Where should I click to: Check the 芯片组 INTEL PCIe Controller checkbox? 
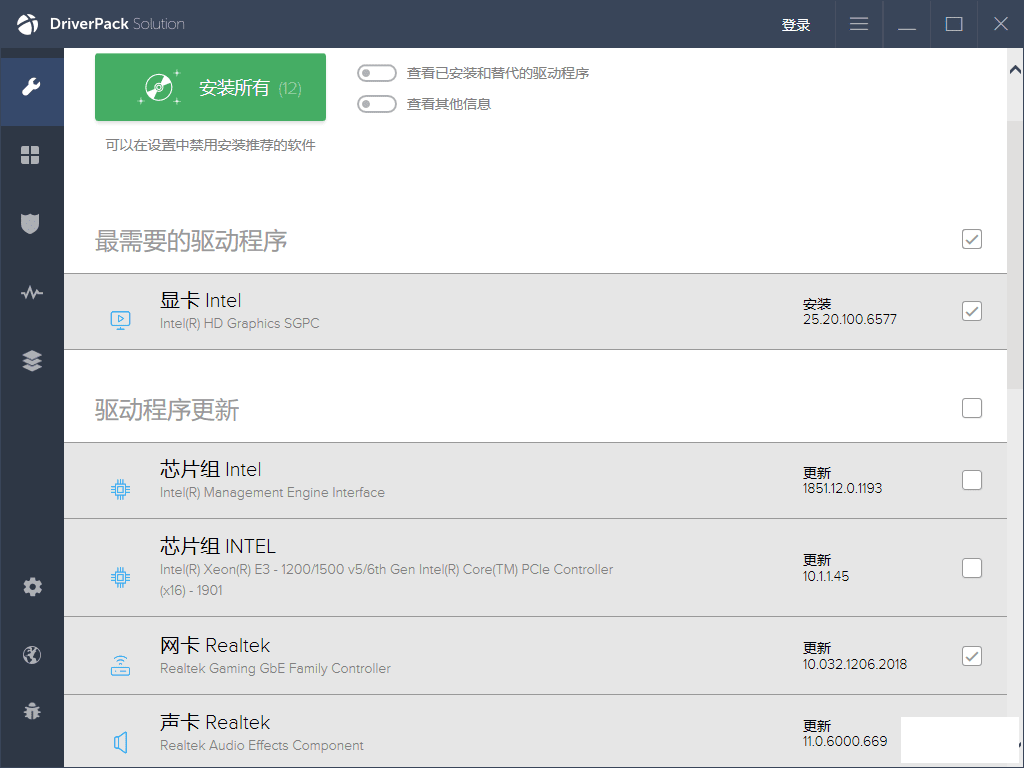(x=972, y=568)
